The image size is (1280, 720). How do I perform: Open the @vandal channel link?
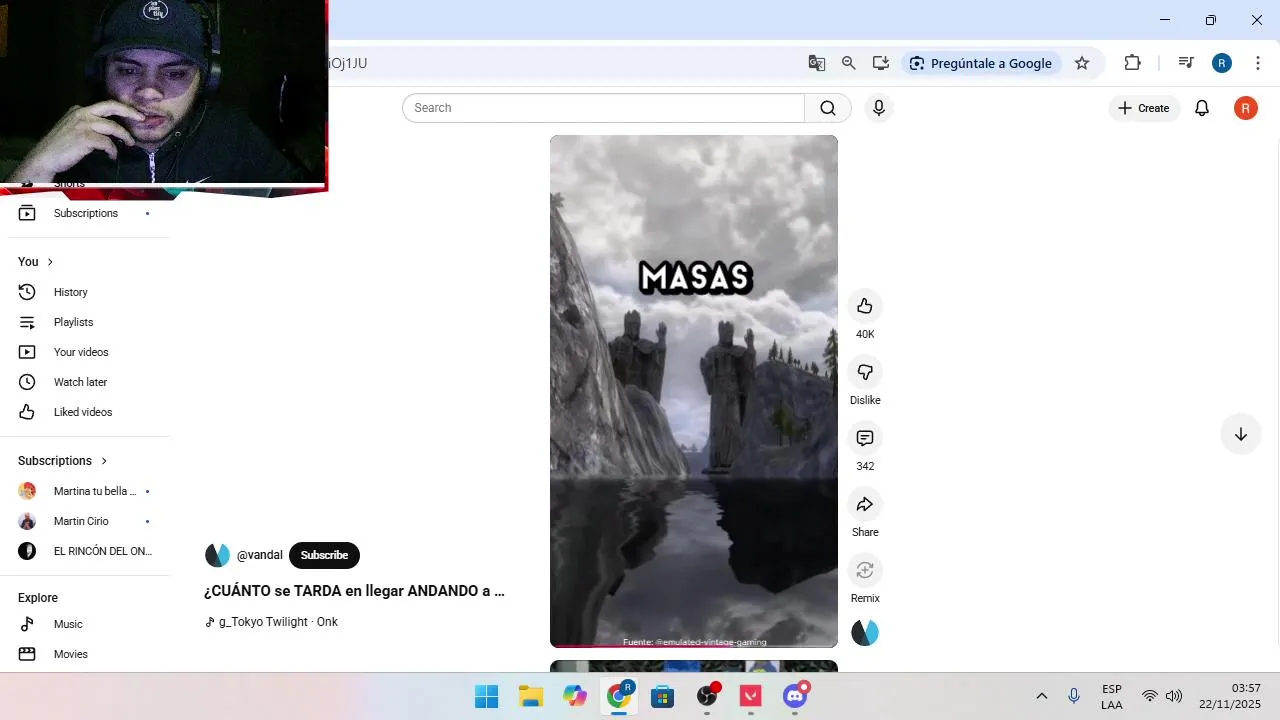click(260, 555)
